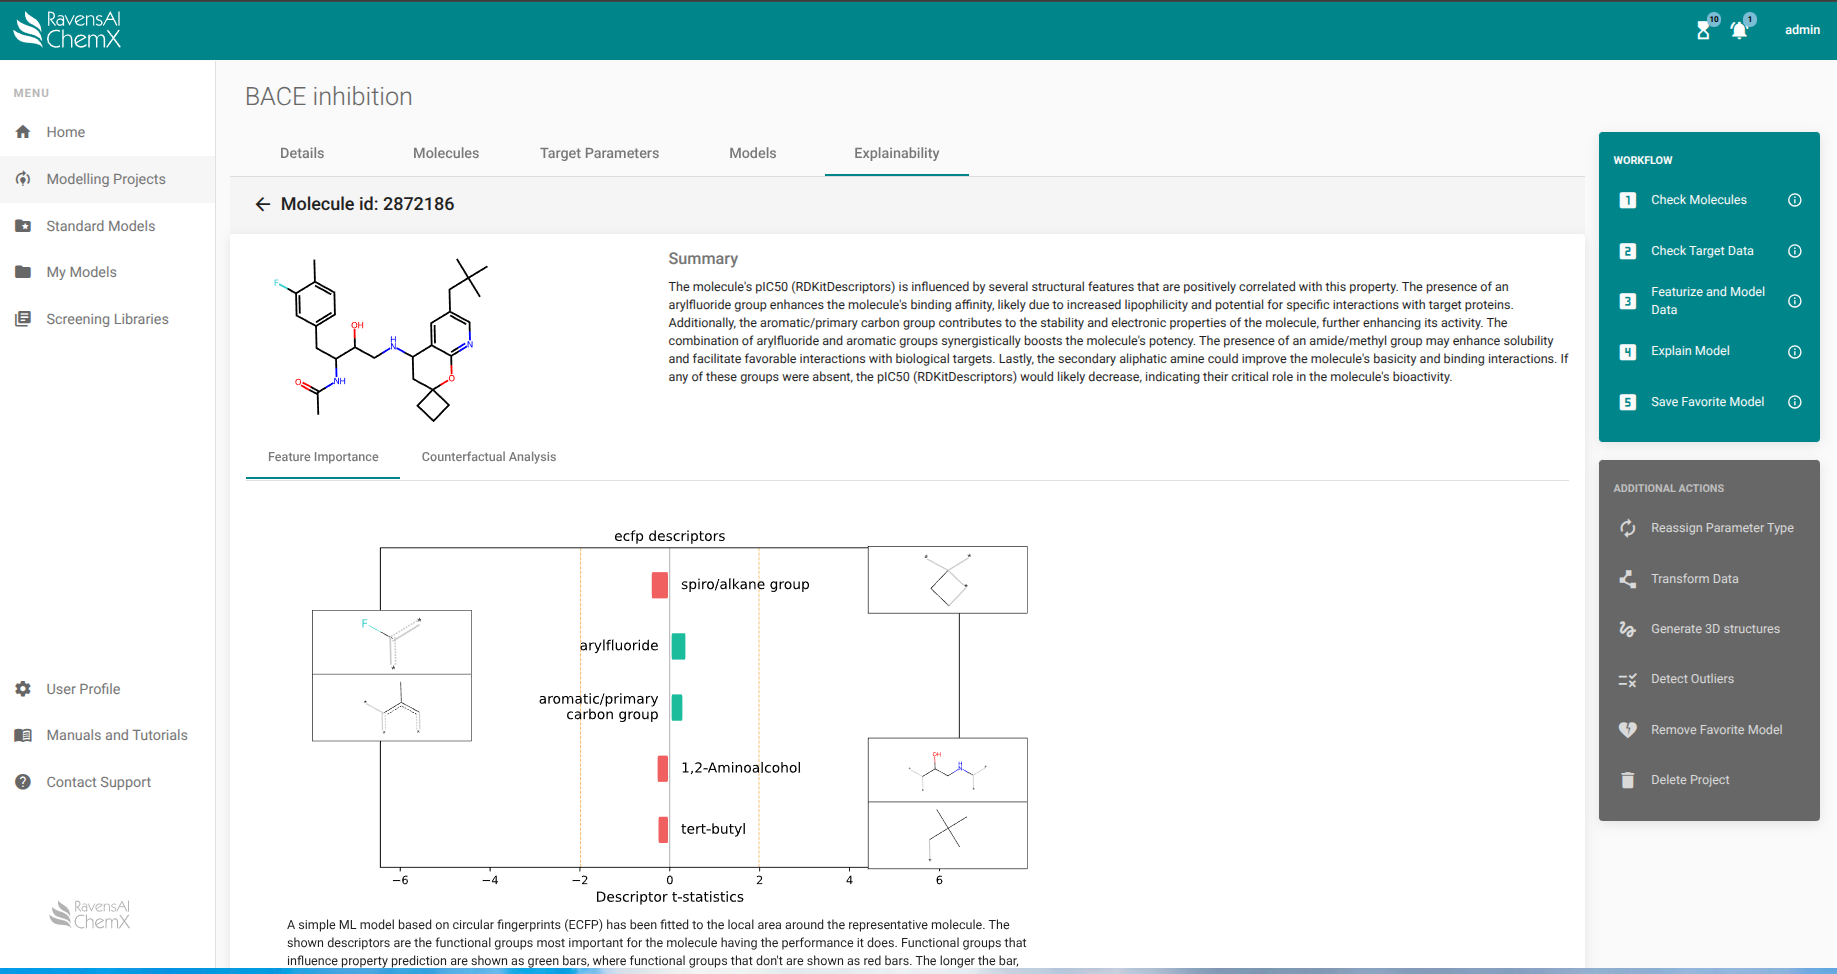
Task: Click the molecule structure image
Action: (380, 340)
